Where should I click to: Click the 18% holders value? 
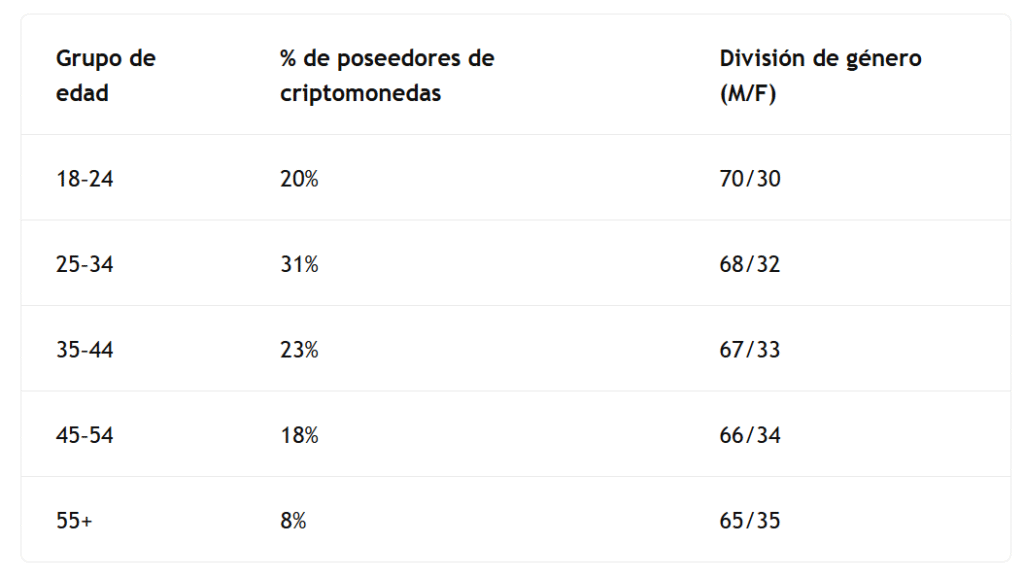click(299, 436)
